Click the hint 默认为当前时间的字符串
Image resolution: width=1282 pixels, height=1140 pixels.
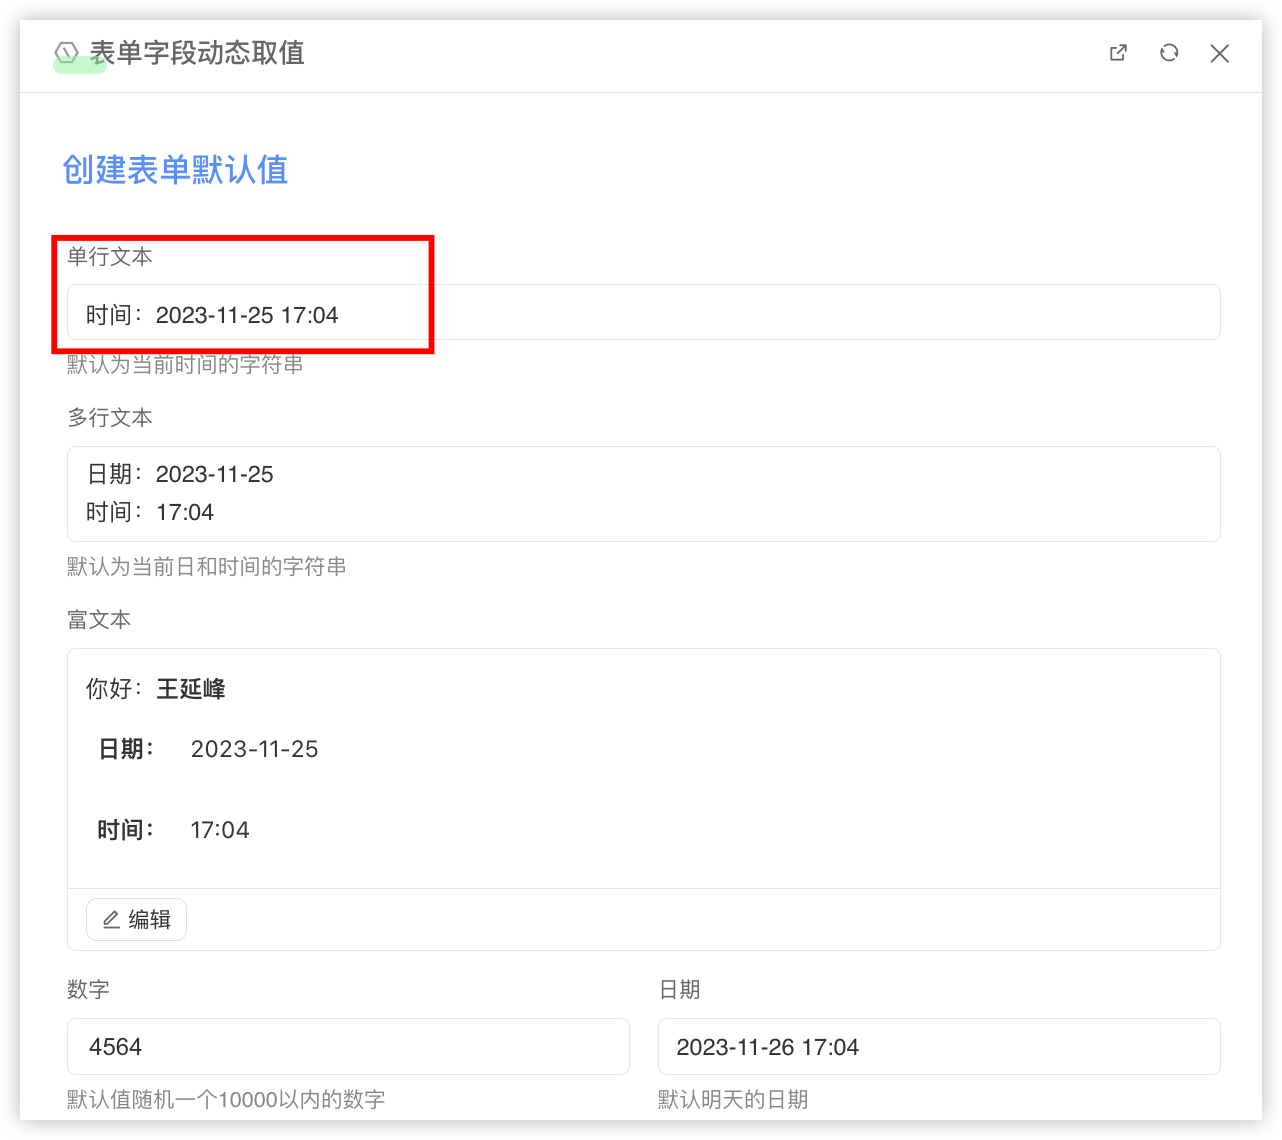tap(185, 365)
